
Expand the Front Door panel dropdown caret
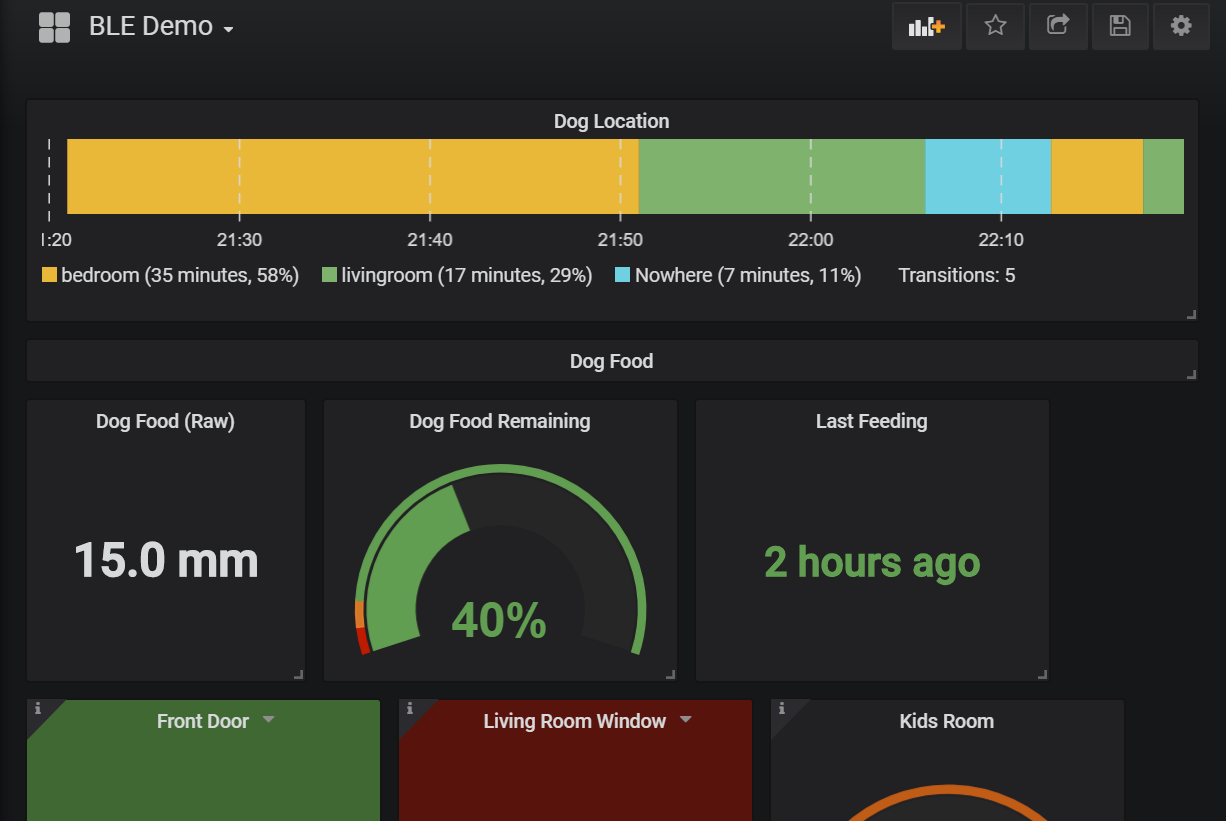click(x=268, y=720)
